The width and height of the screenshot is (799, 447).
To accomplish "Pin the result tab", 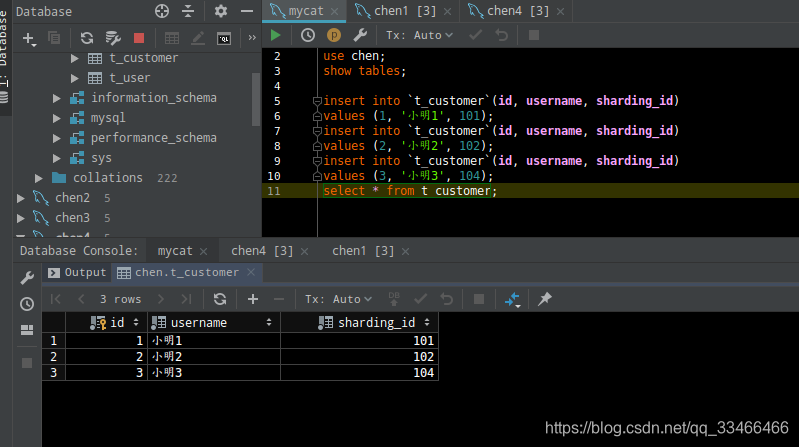I will [544, 299].
